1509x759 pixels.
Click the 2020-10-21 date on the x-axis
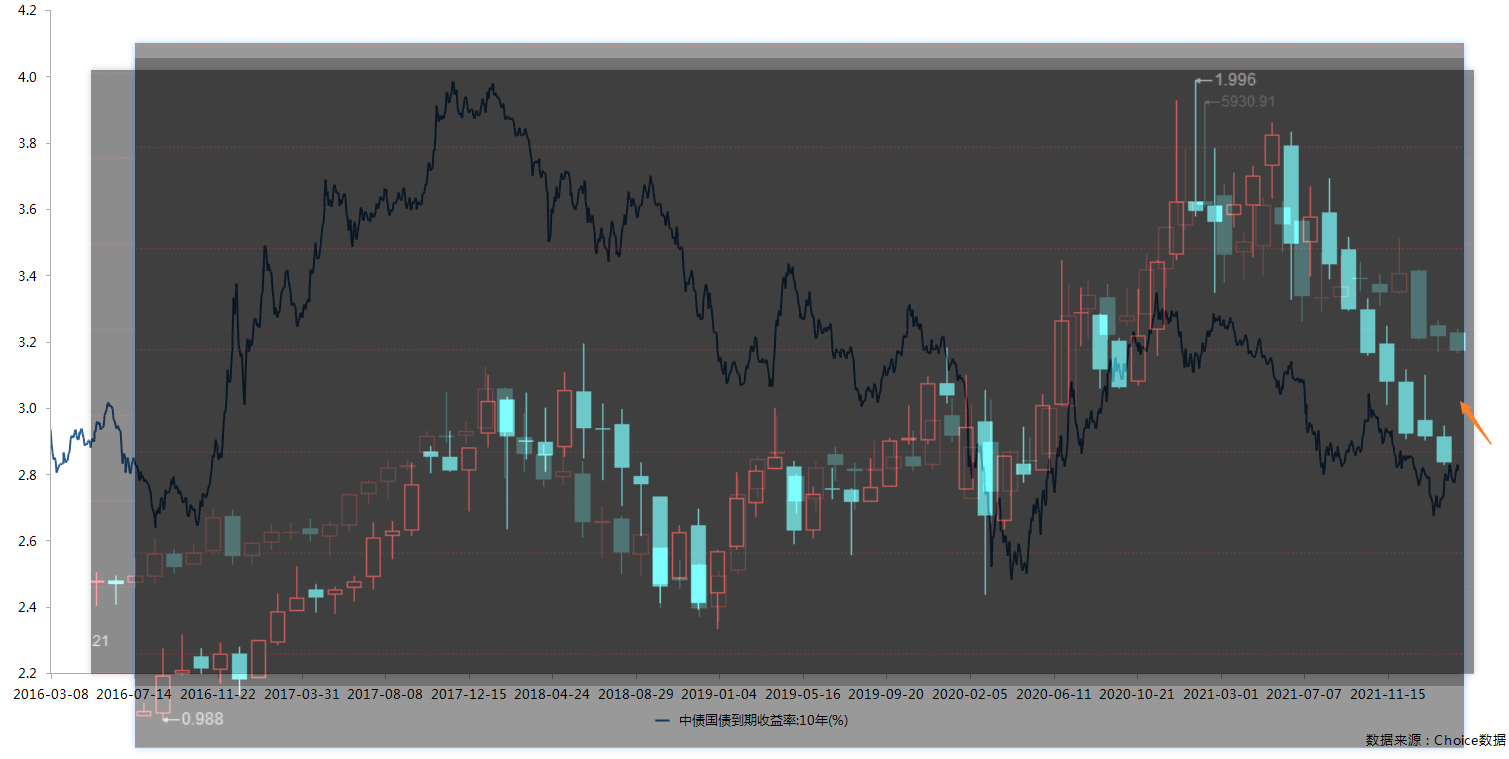[x=1135, y=692]
